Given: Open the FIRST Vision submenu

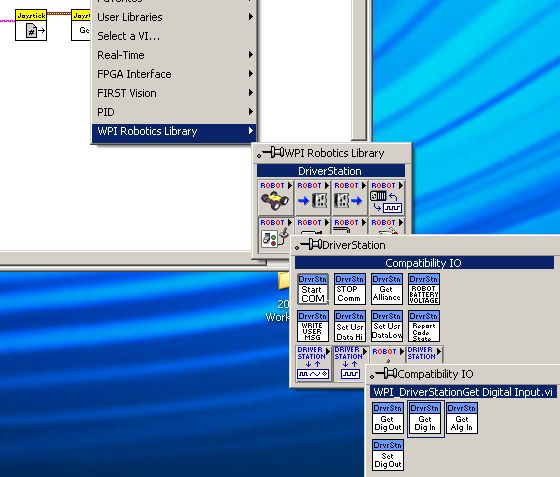Looking at the screenshot, I should pos(174,93).
